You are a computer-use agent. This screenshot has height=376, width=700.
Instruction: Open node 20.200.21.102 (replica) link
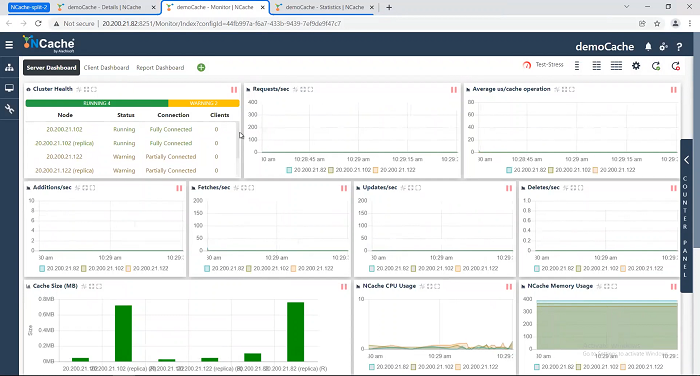pyautogui.click(x=64, y=143)
